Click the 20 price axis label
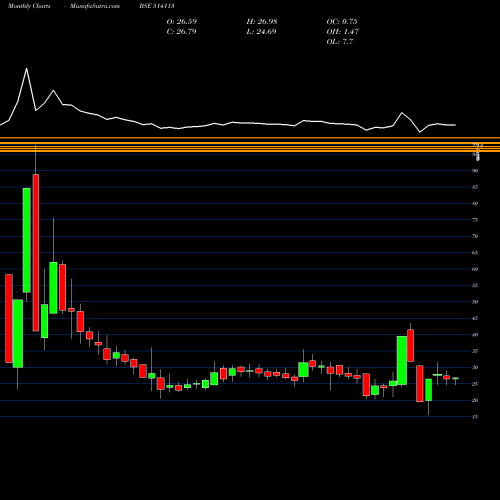500x500 pixels. point(475,400)
